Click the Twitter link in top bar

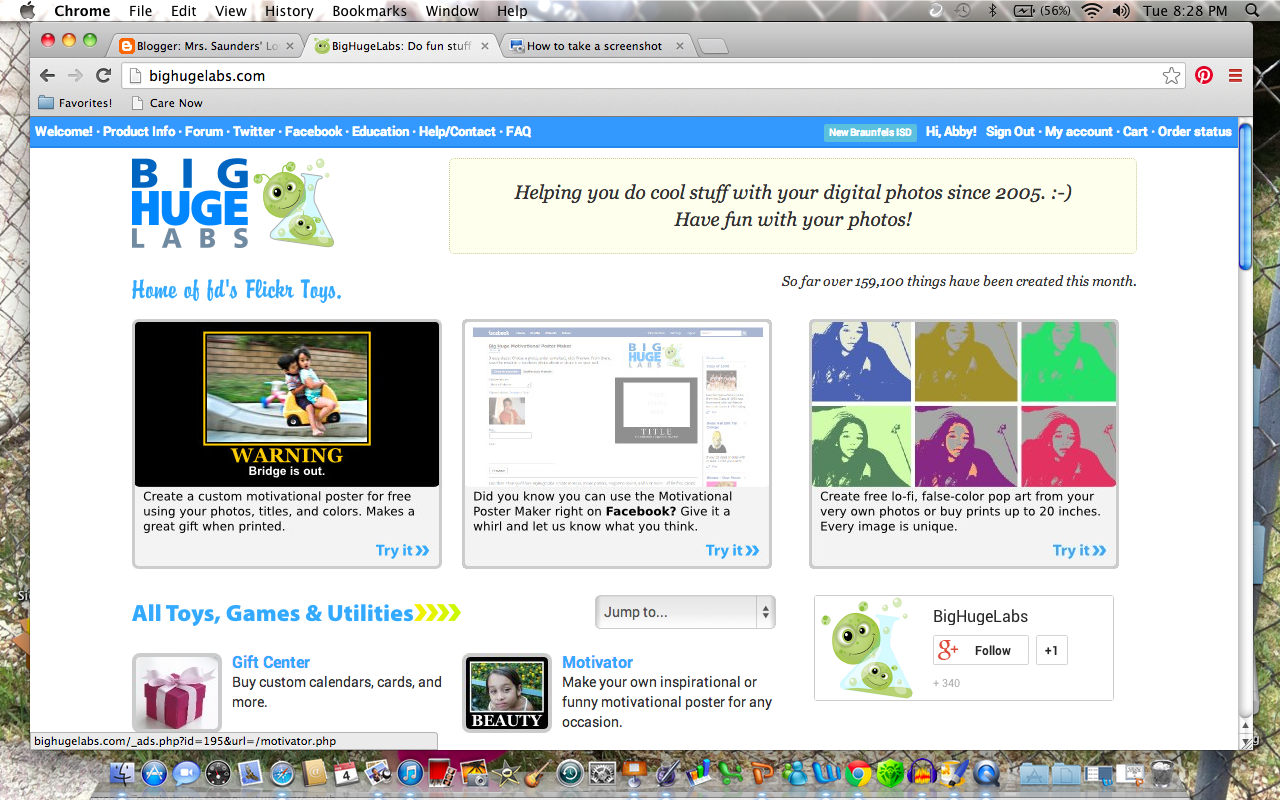(x=254, y=131)
